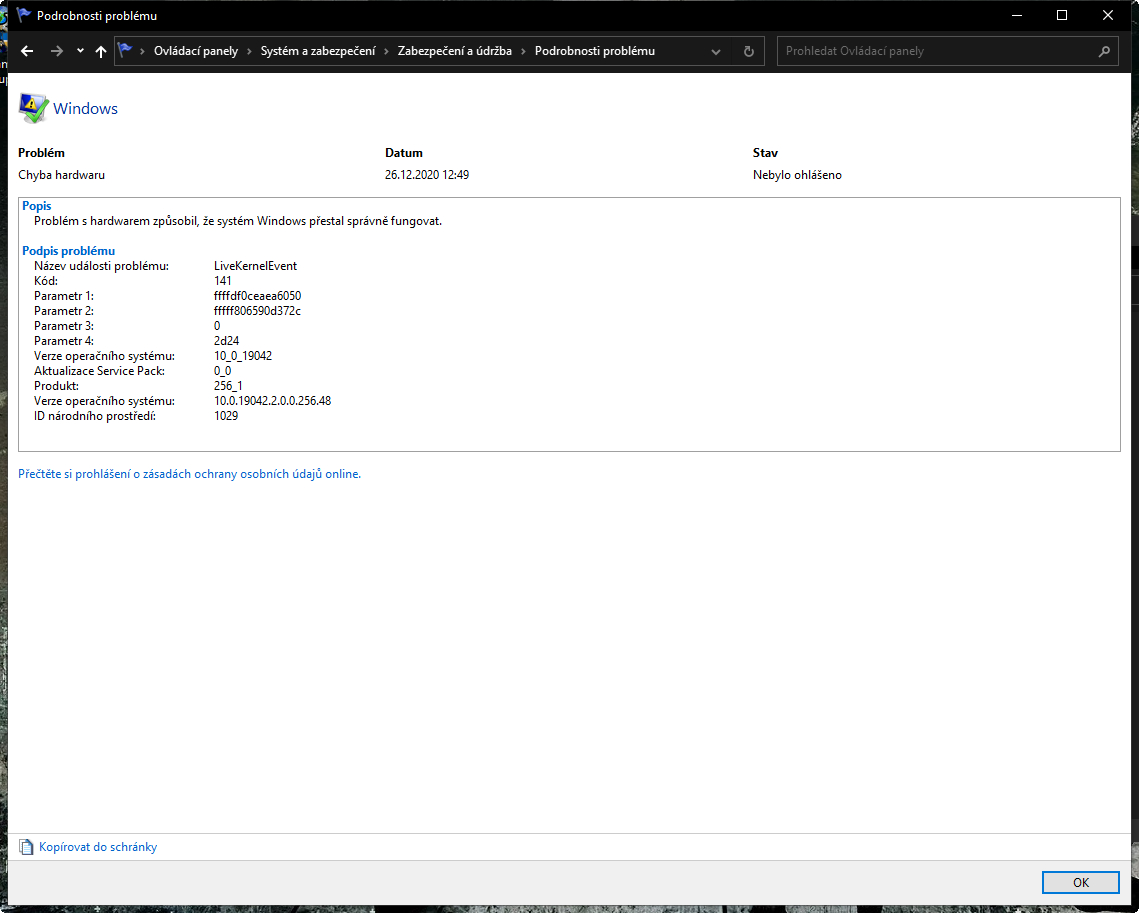Open recent locations dropdown chevron

point(80,51)
